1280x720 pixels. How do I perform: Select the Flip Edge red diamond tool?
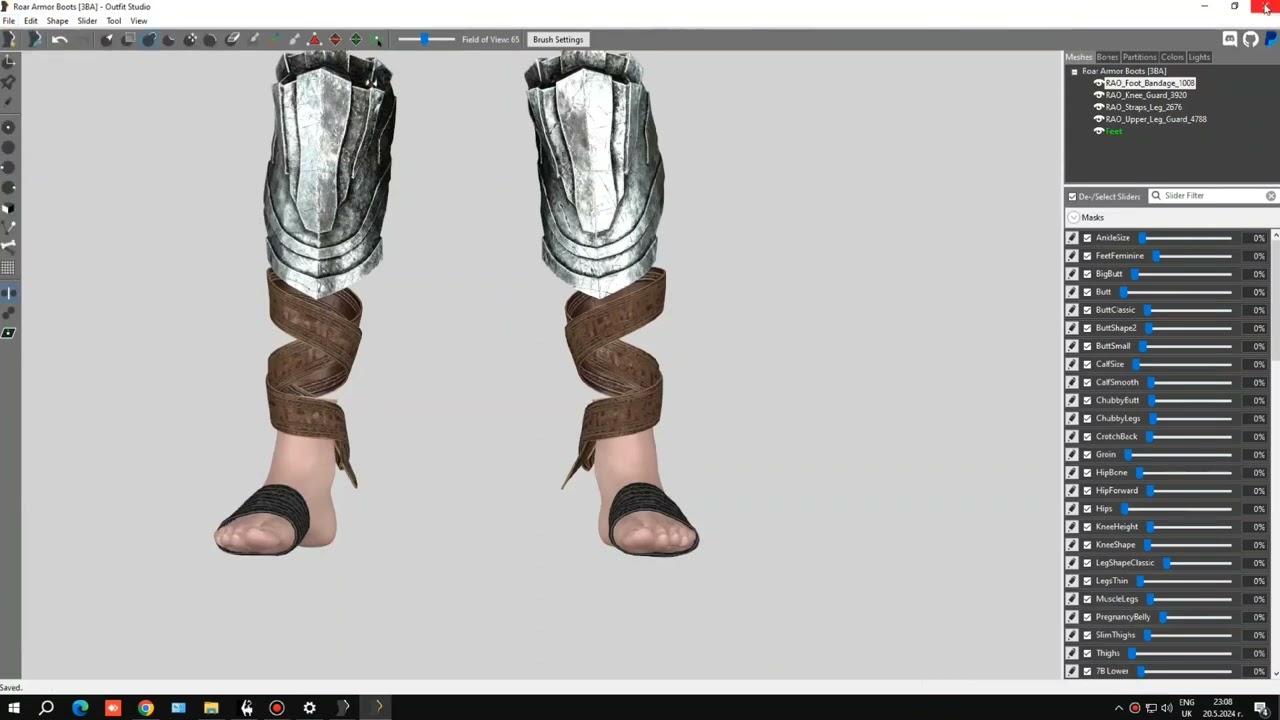(335, 40)
